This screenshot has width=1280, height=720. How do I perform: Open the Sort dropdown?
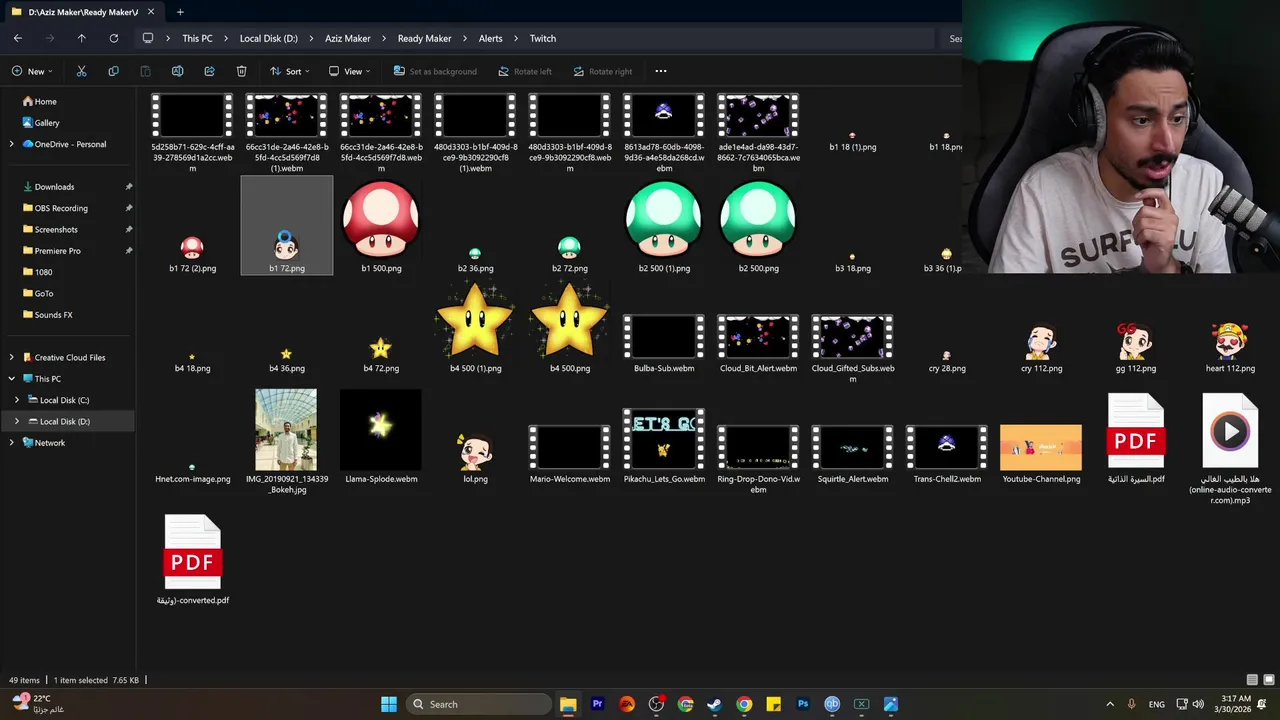[x=289, y=71]
